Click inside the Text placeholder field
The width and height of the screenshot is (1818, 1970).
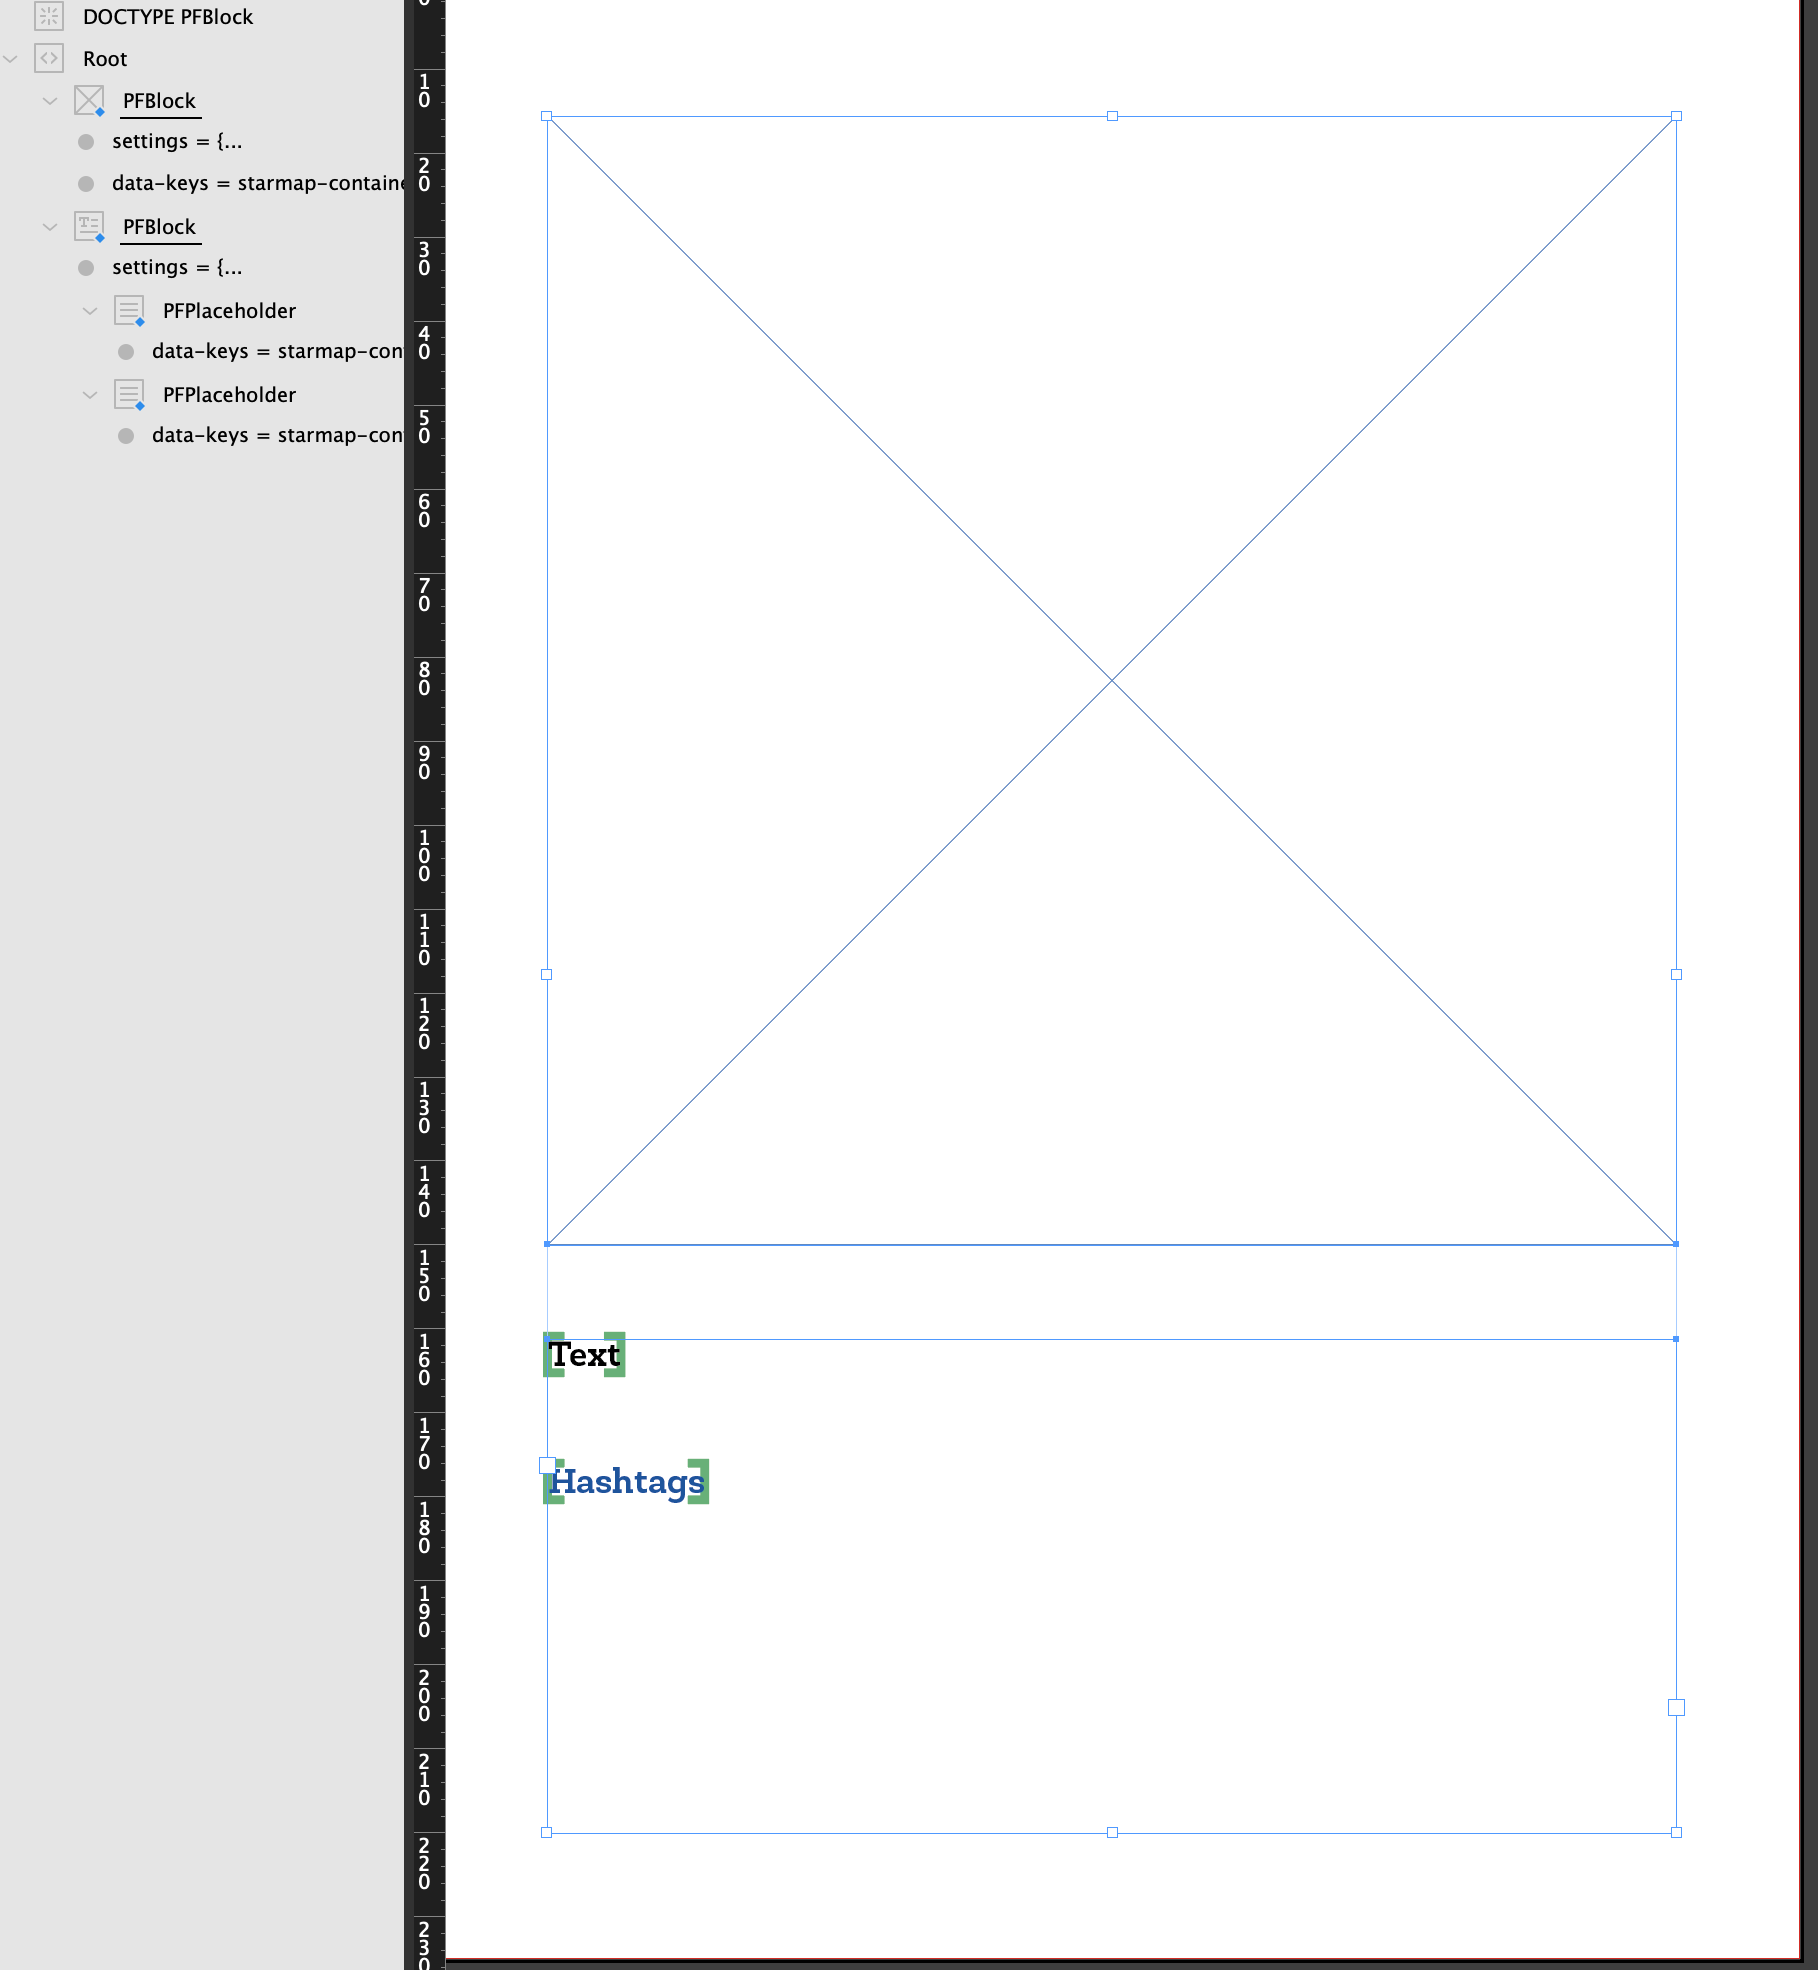585,1355
